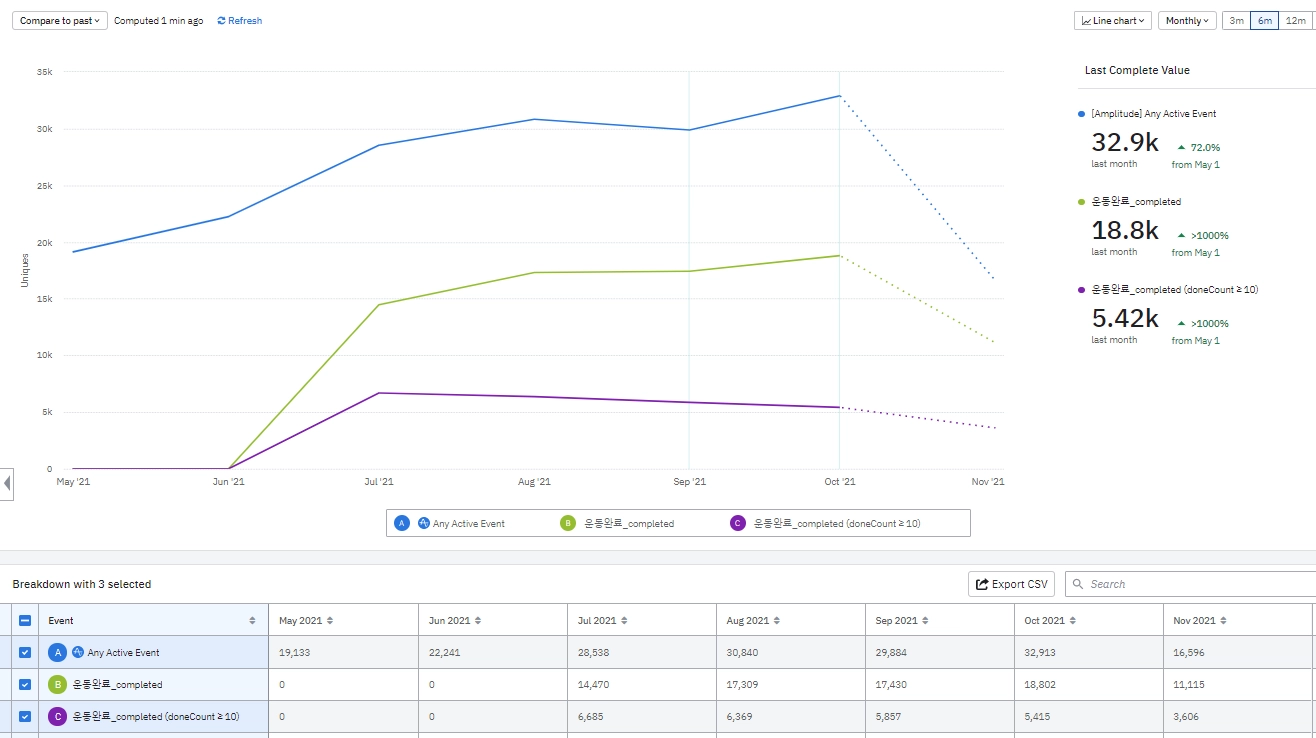
Task: Click the green B legend badge in chart
Action: (568, 523)
